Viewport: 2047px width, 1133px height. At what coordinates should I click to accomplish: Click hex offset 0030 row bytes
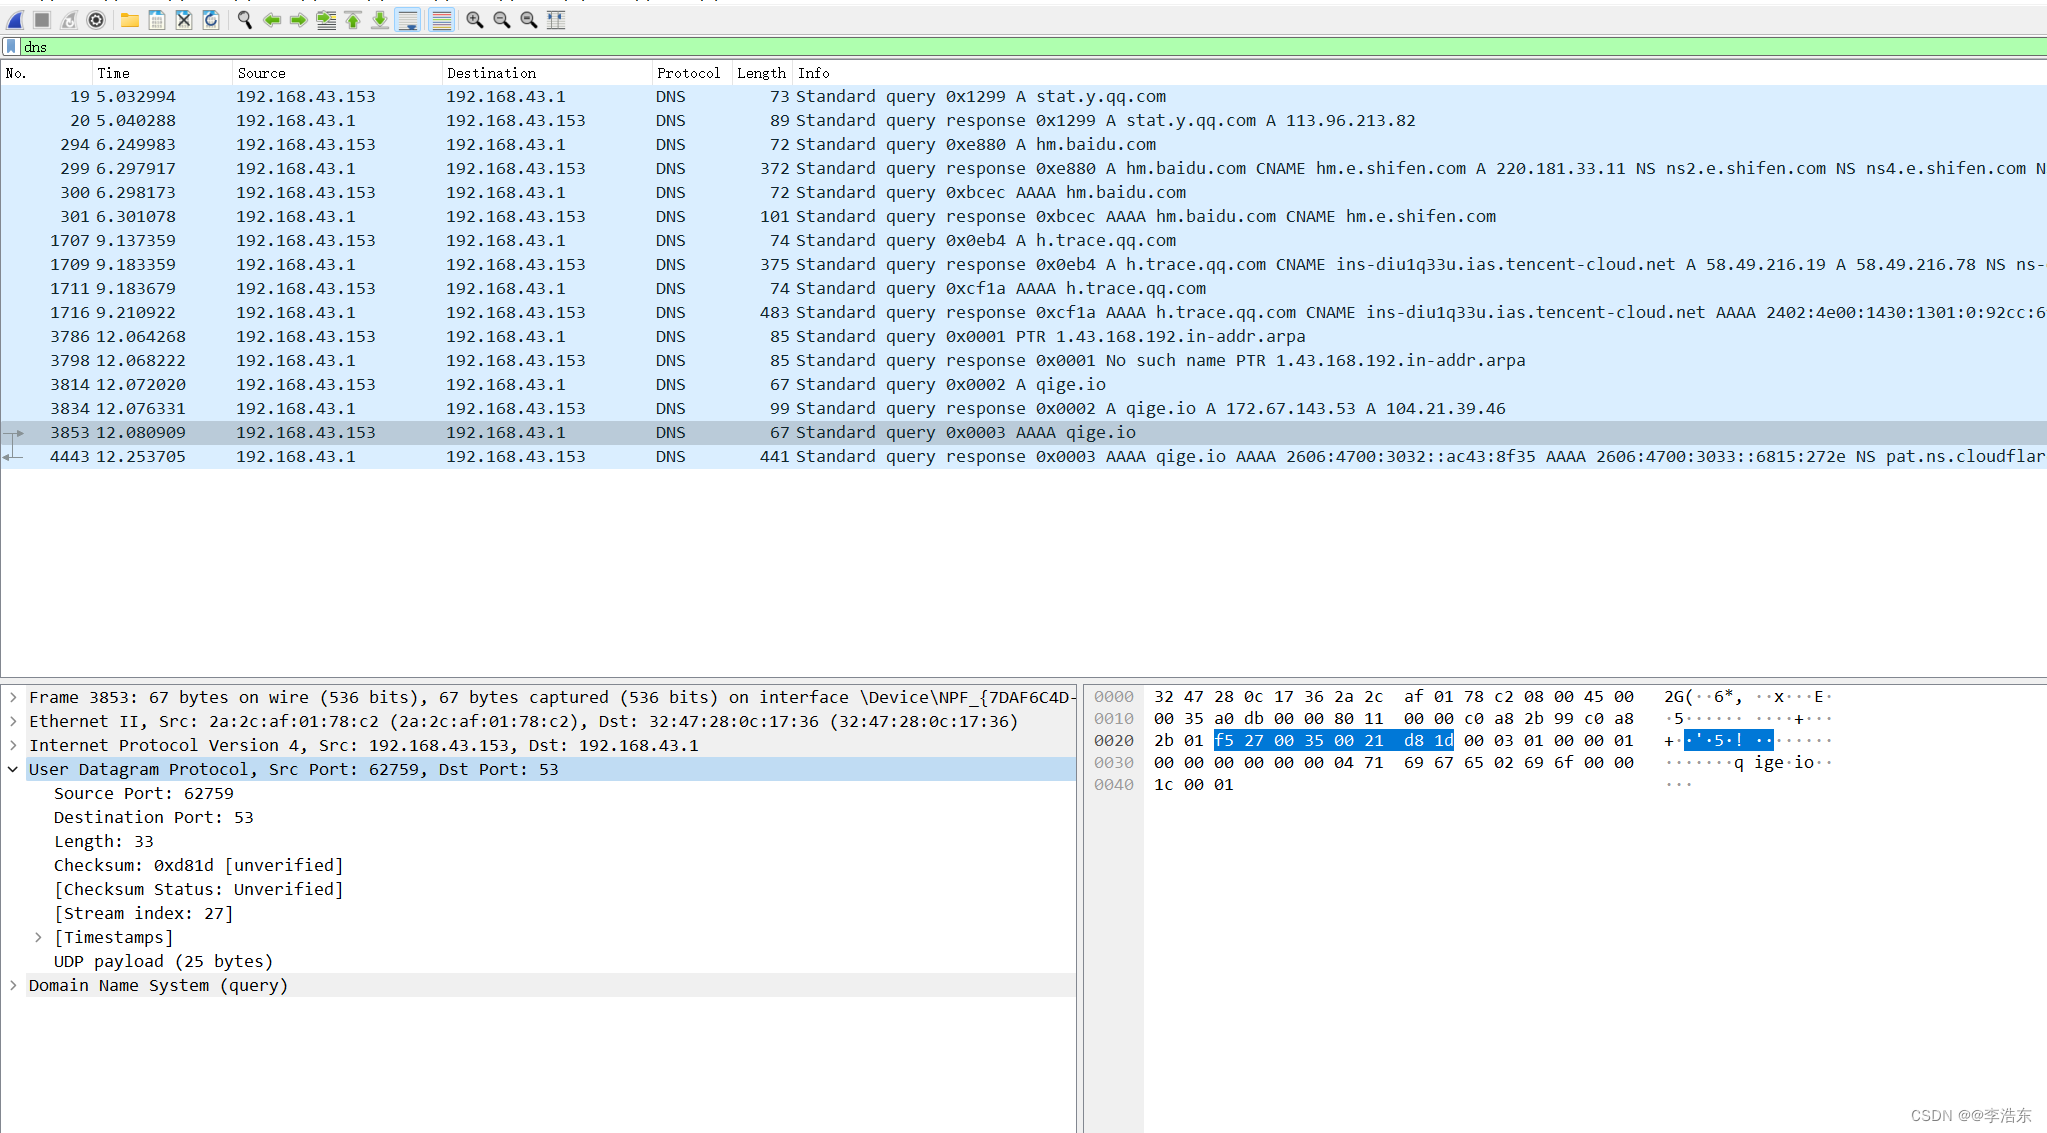click(x=1394, y=763)
